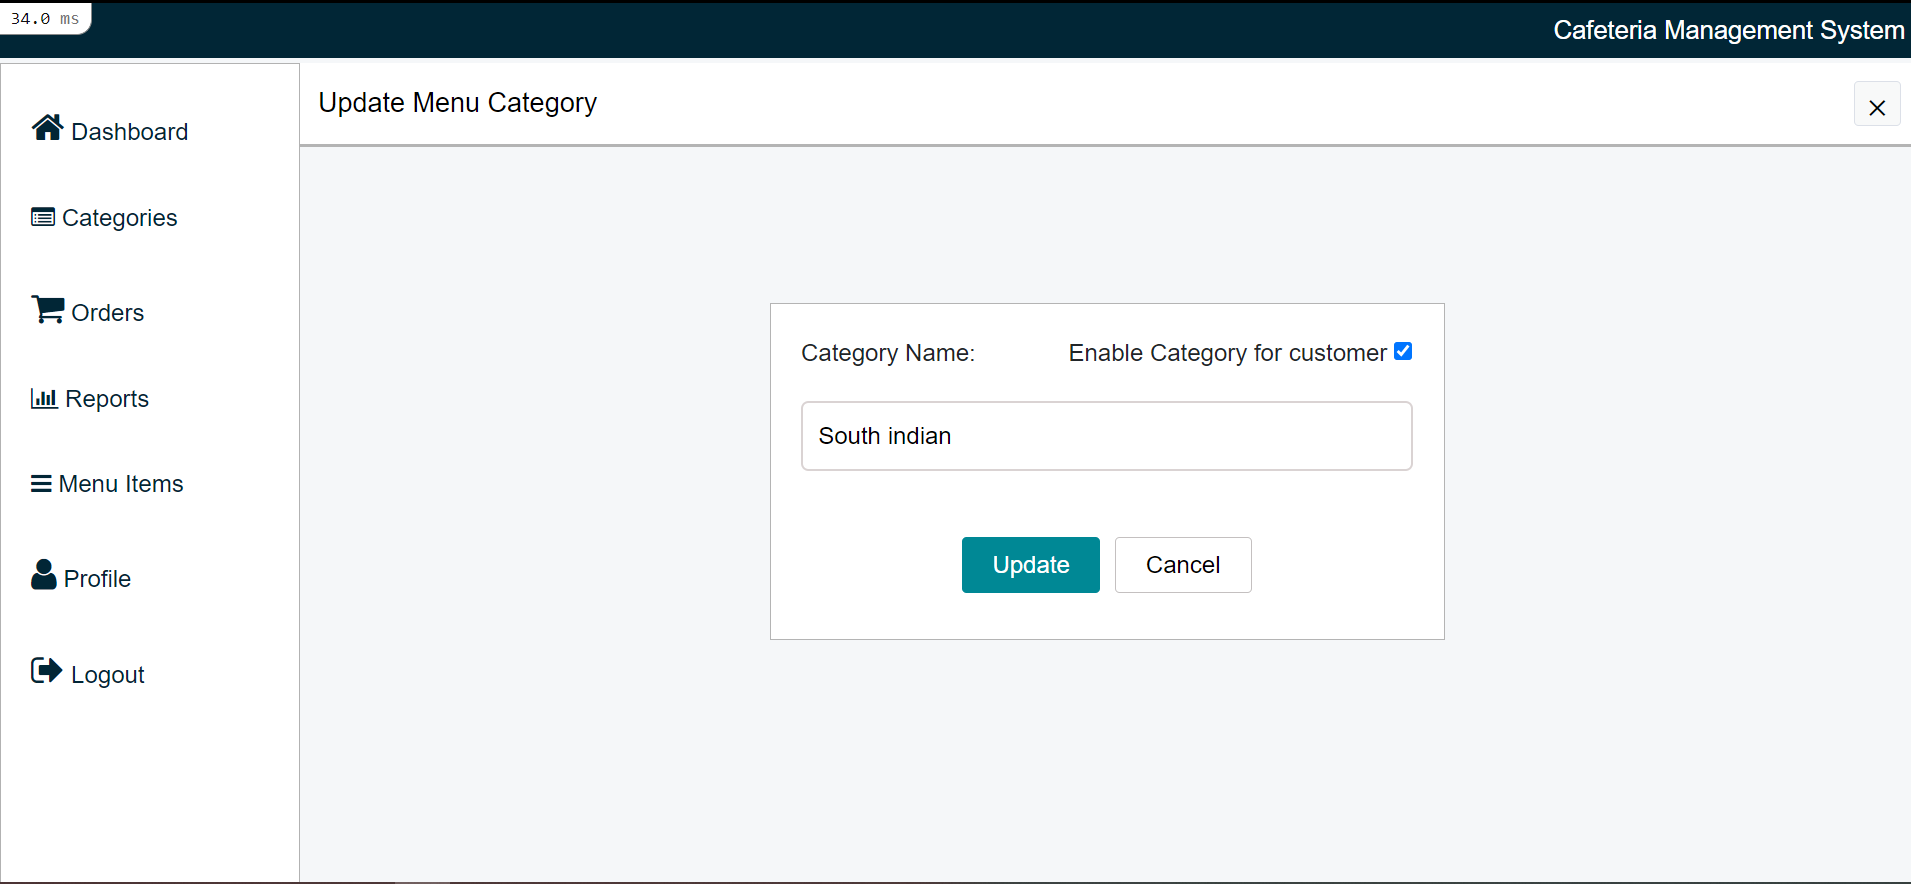
Task: Click the 34.0 ms latency indicator
Action: tap(44, 17)
